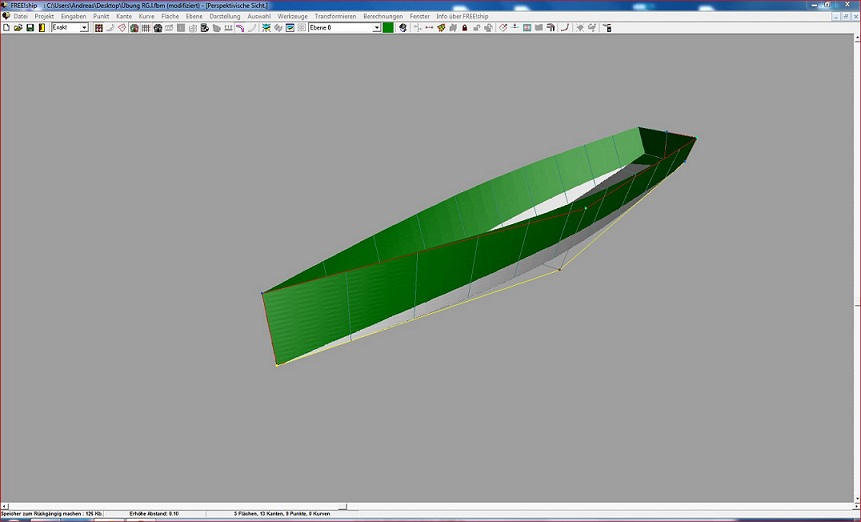Viewport: 861px width, 522px height.
Task: Click the Open file folder icon
Action: click(18, 28)
